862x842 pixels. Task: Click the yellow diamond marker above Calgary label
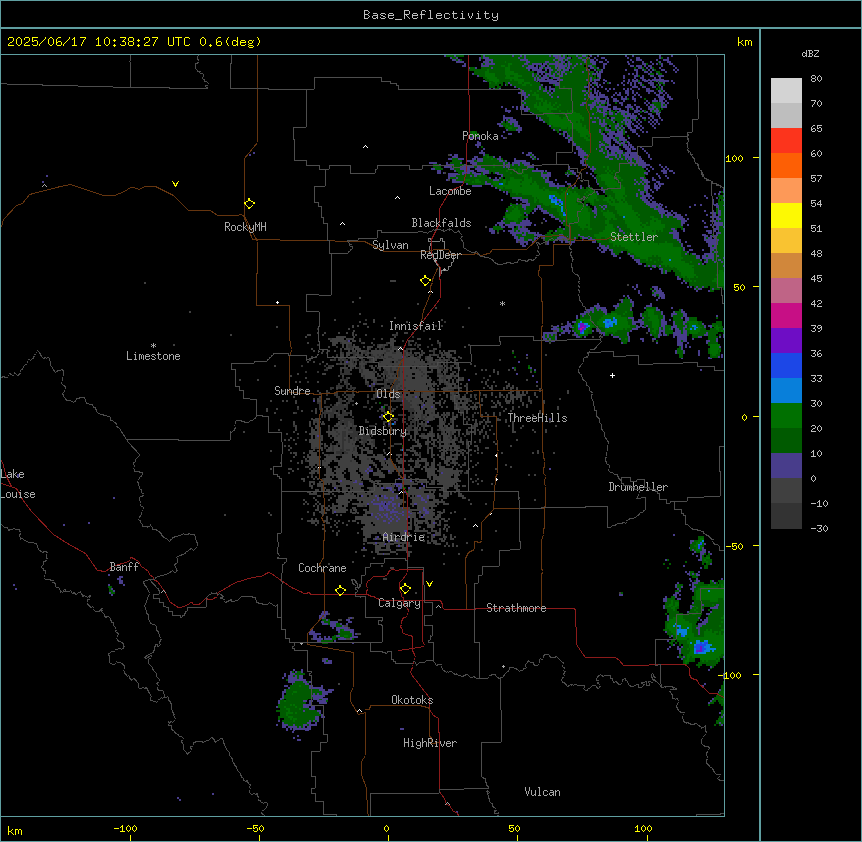pyautogui.click(x=405, y=589)
